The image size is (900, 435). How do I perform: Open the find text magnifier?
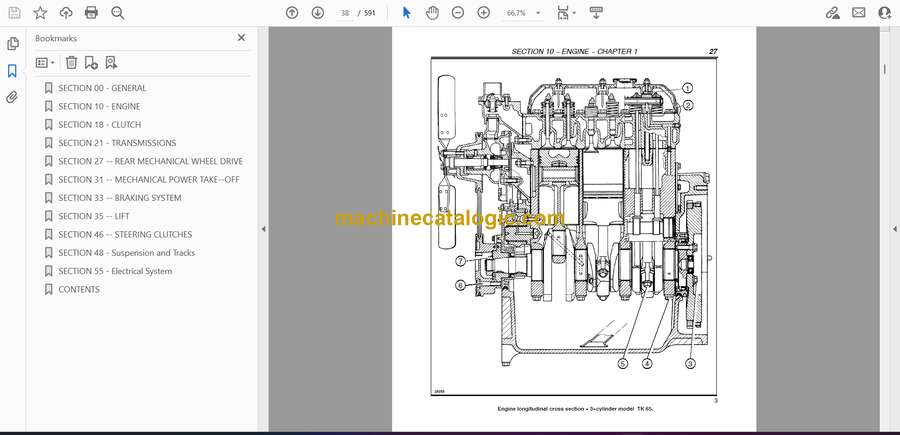coord(118,13)
